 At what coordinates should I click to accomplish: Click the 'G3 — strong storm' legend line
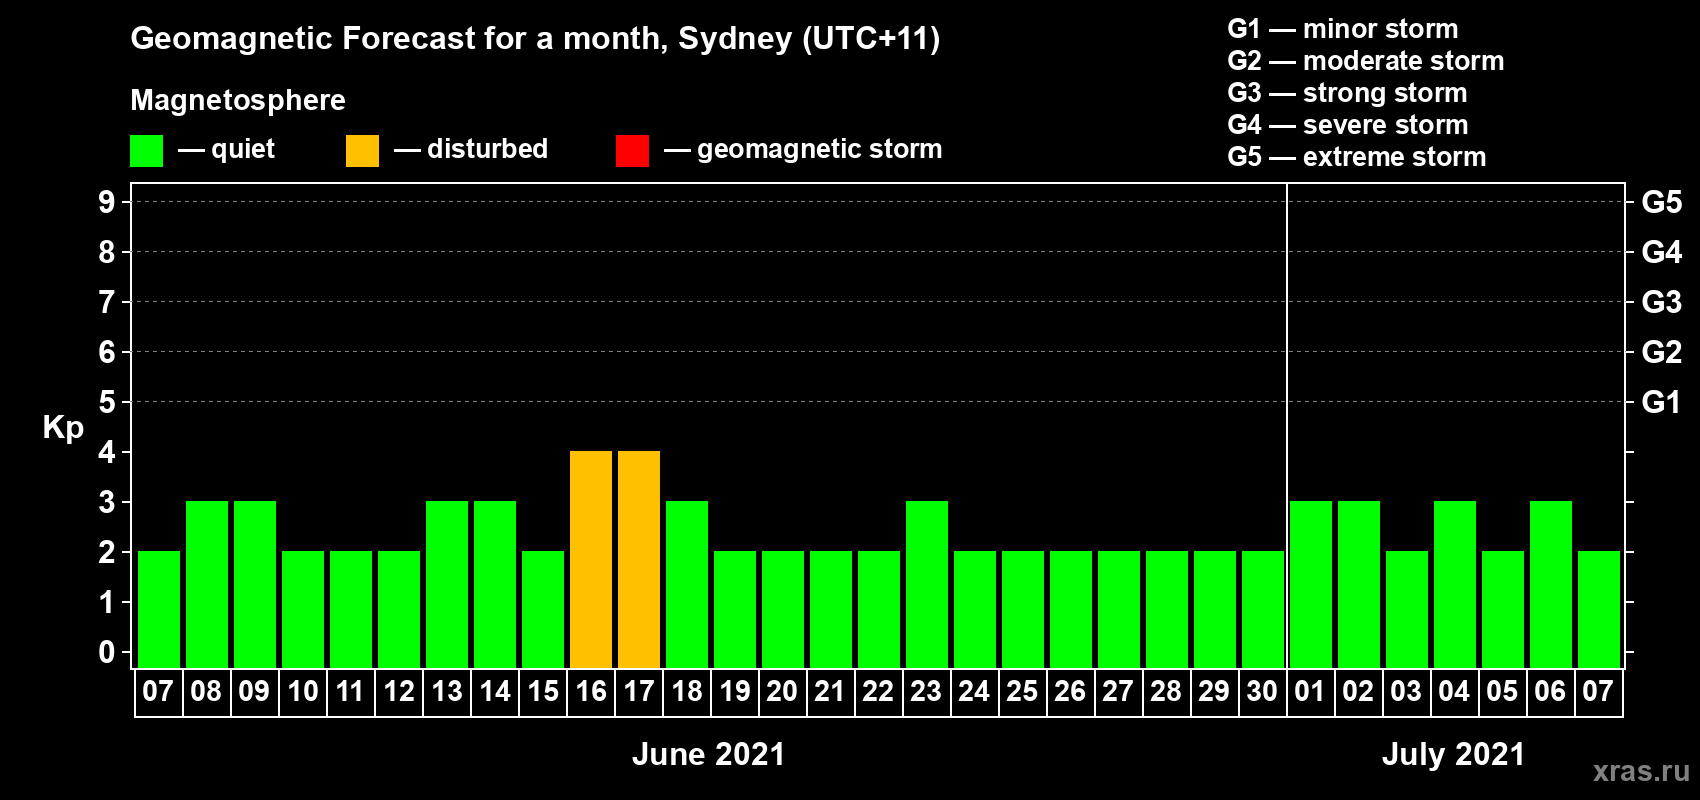[x=1347, y=93]
